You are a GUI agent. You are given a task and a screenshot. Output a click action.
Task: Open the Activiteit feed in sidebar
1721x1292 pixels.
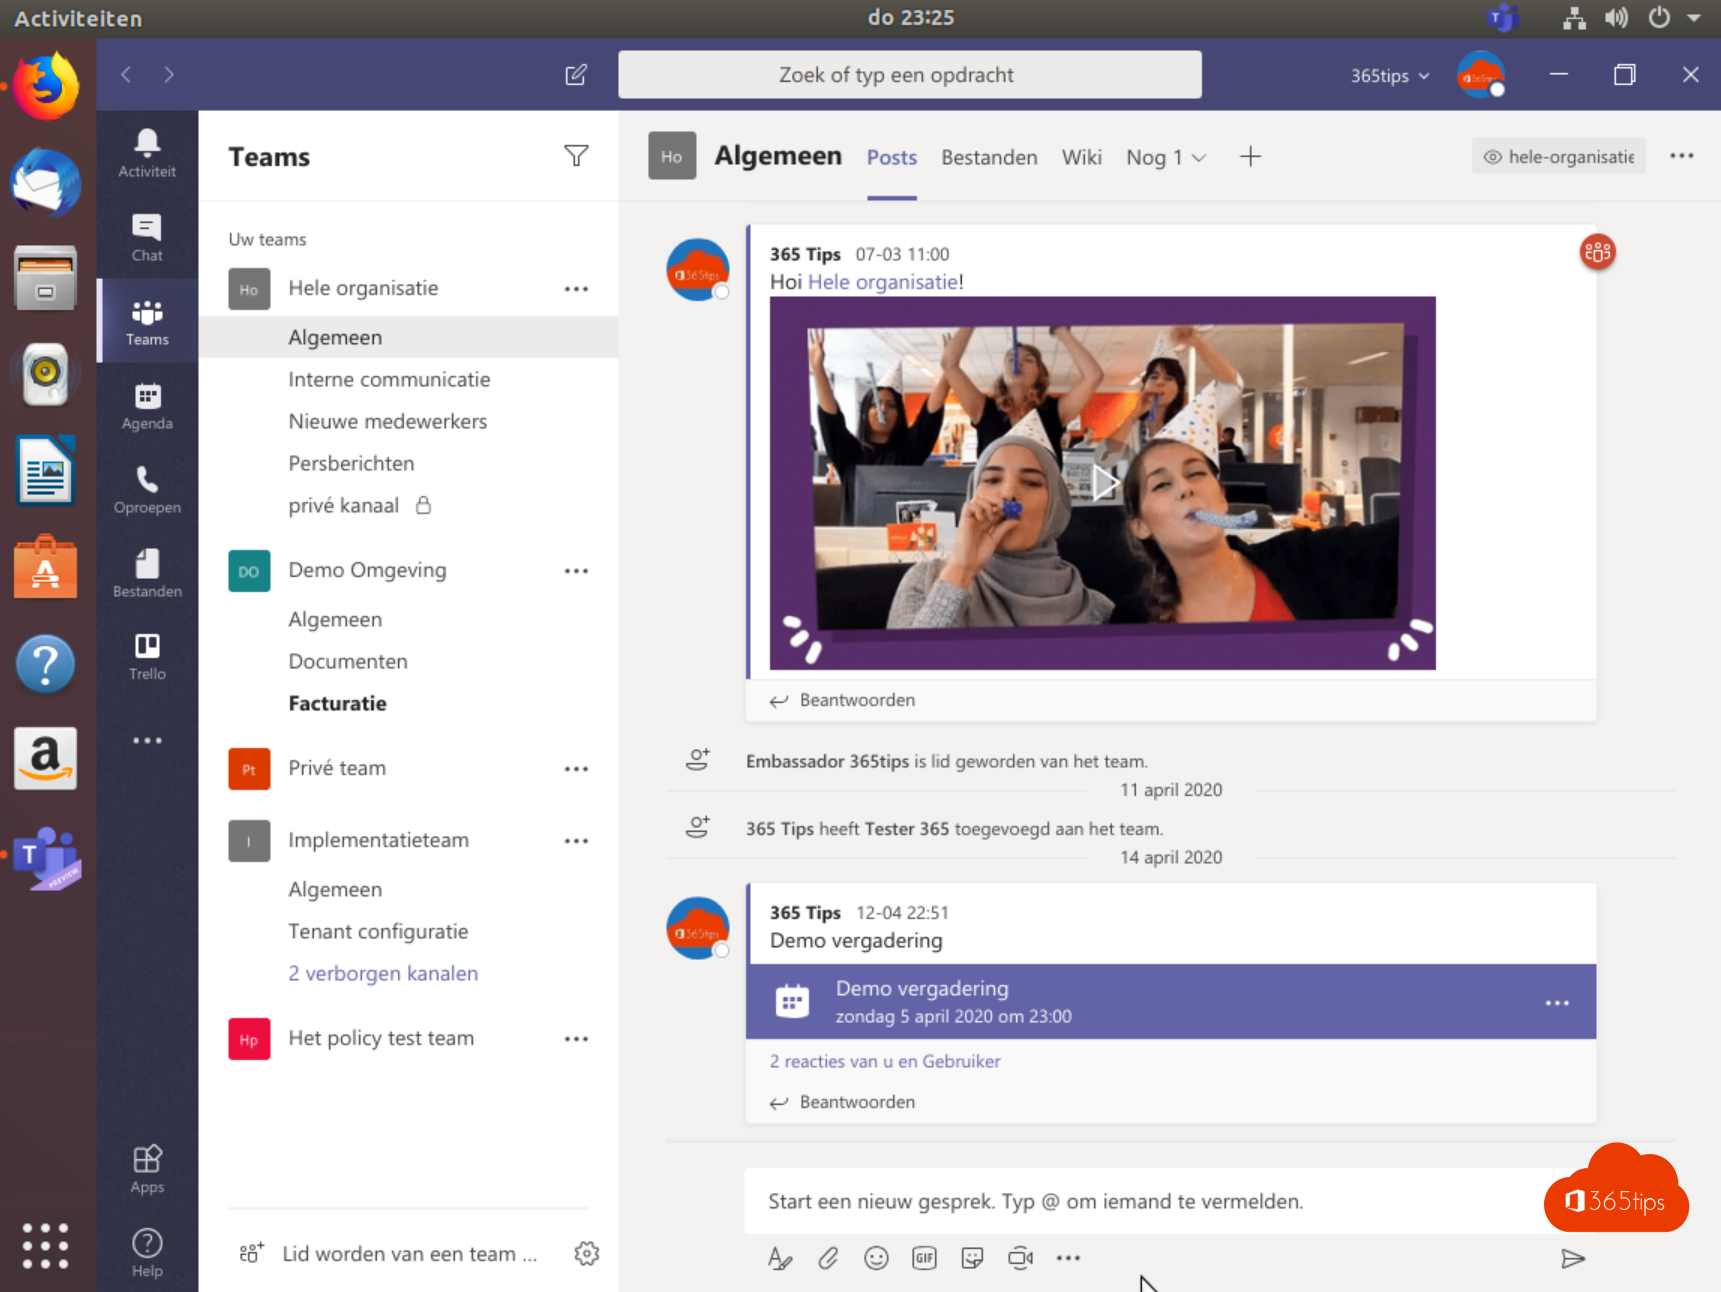[x=147, y=153]
